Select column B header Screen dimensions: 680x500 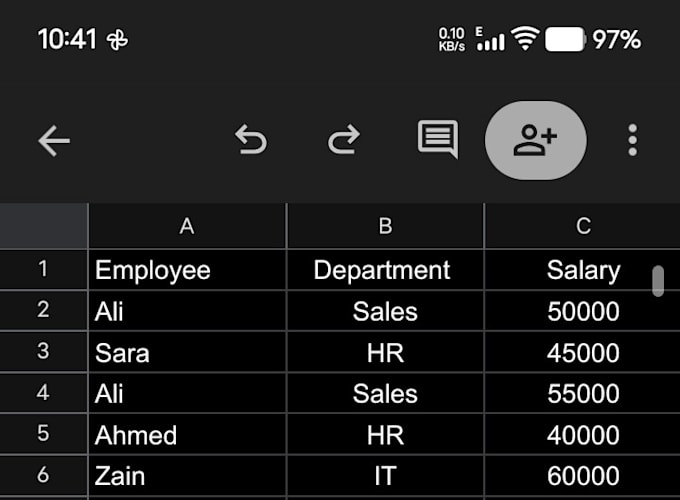385,226
